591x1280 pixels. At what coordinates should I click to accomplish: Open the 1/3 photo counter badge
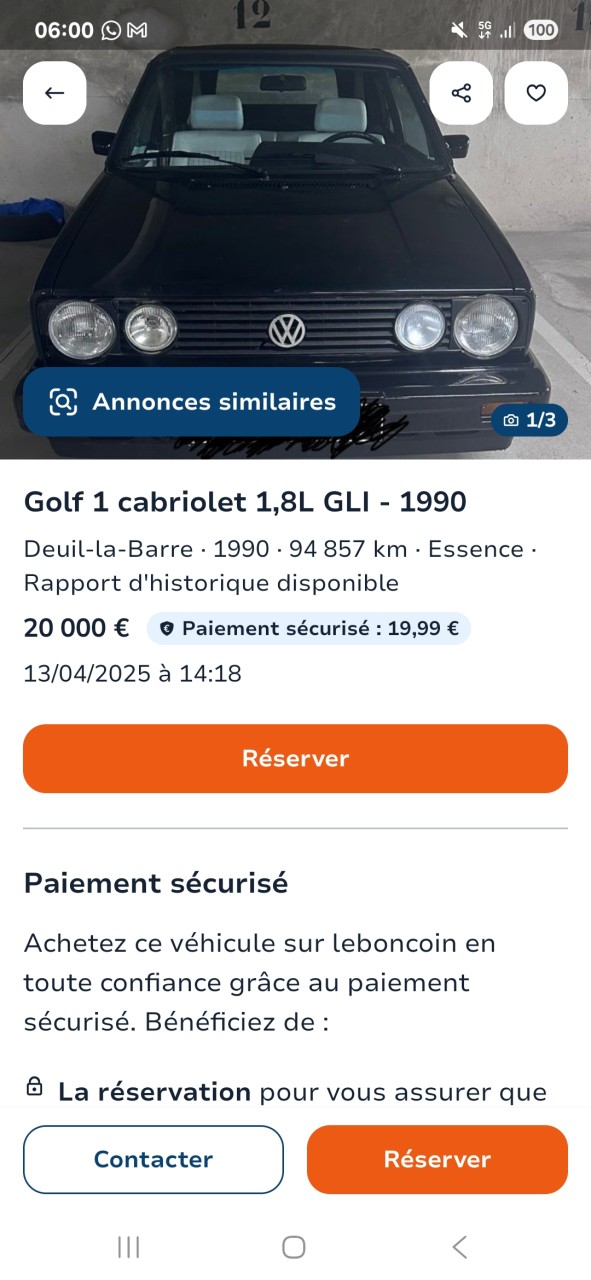[x=529, y=420]
